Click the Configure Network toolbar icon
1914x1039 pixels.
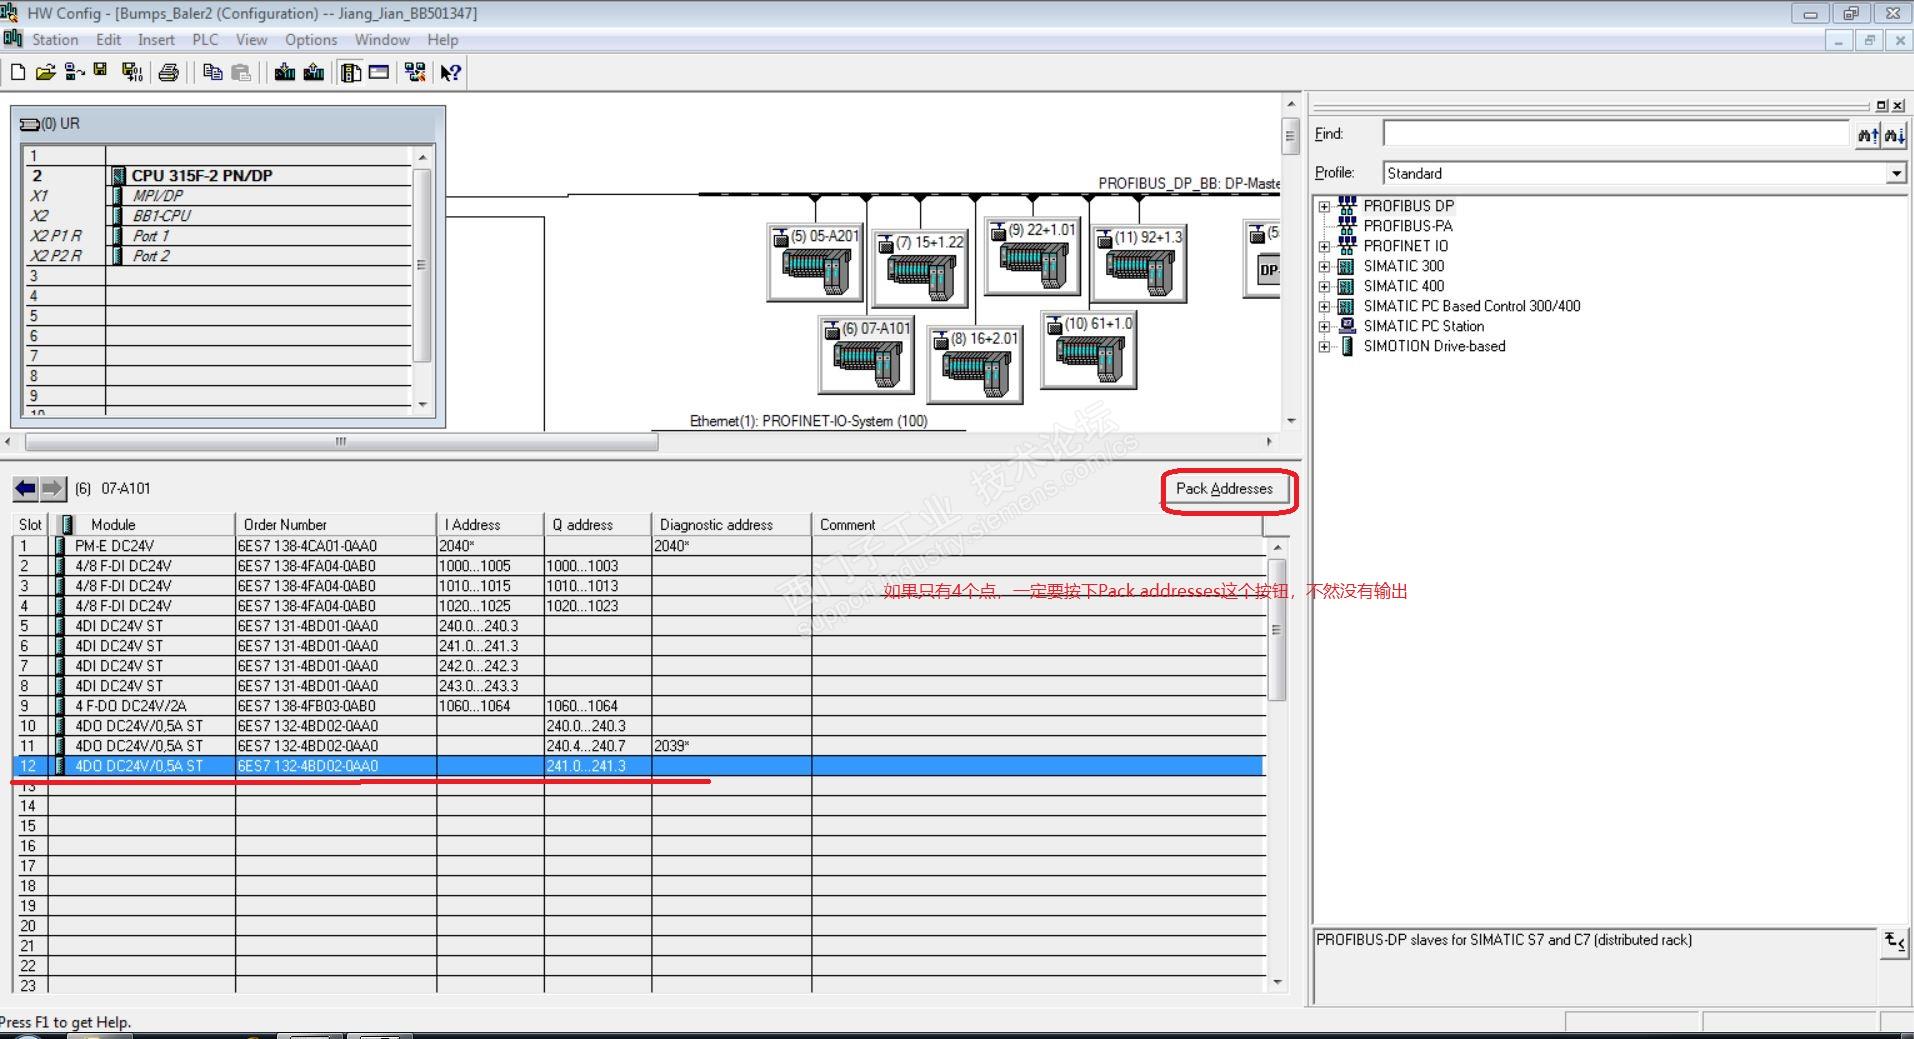coord(415,72)
